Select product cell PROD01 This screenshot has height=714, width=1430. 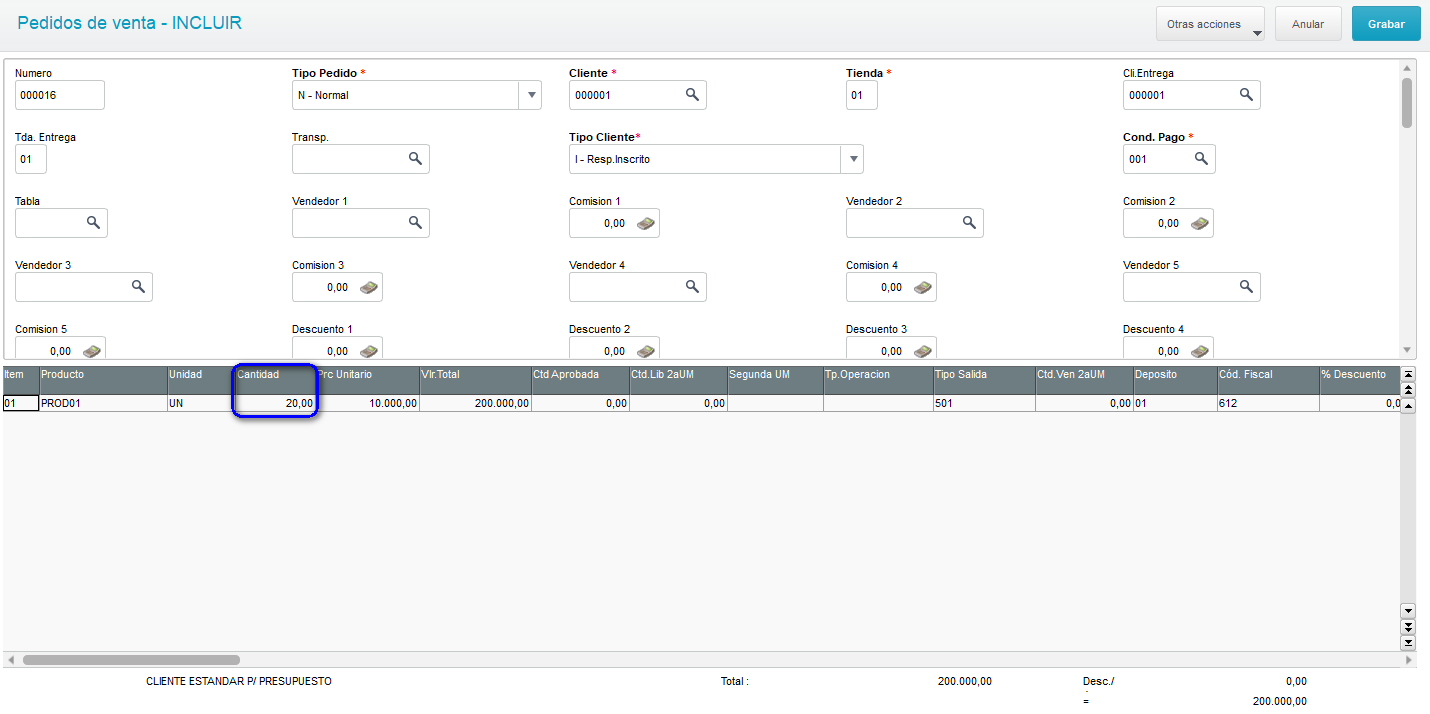[x=103, y=403]
